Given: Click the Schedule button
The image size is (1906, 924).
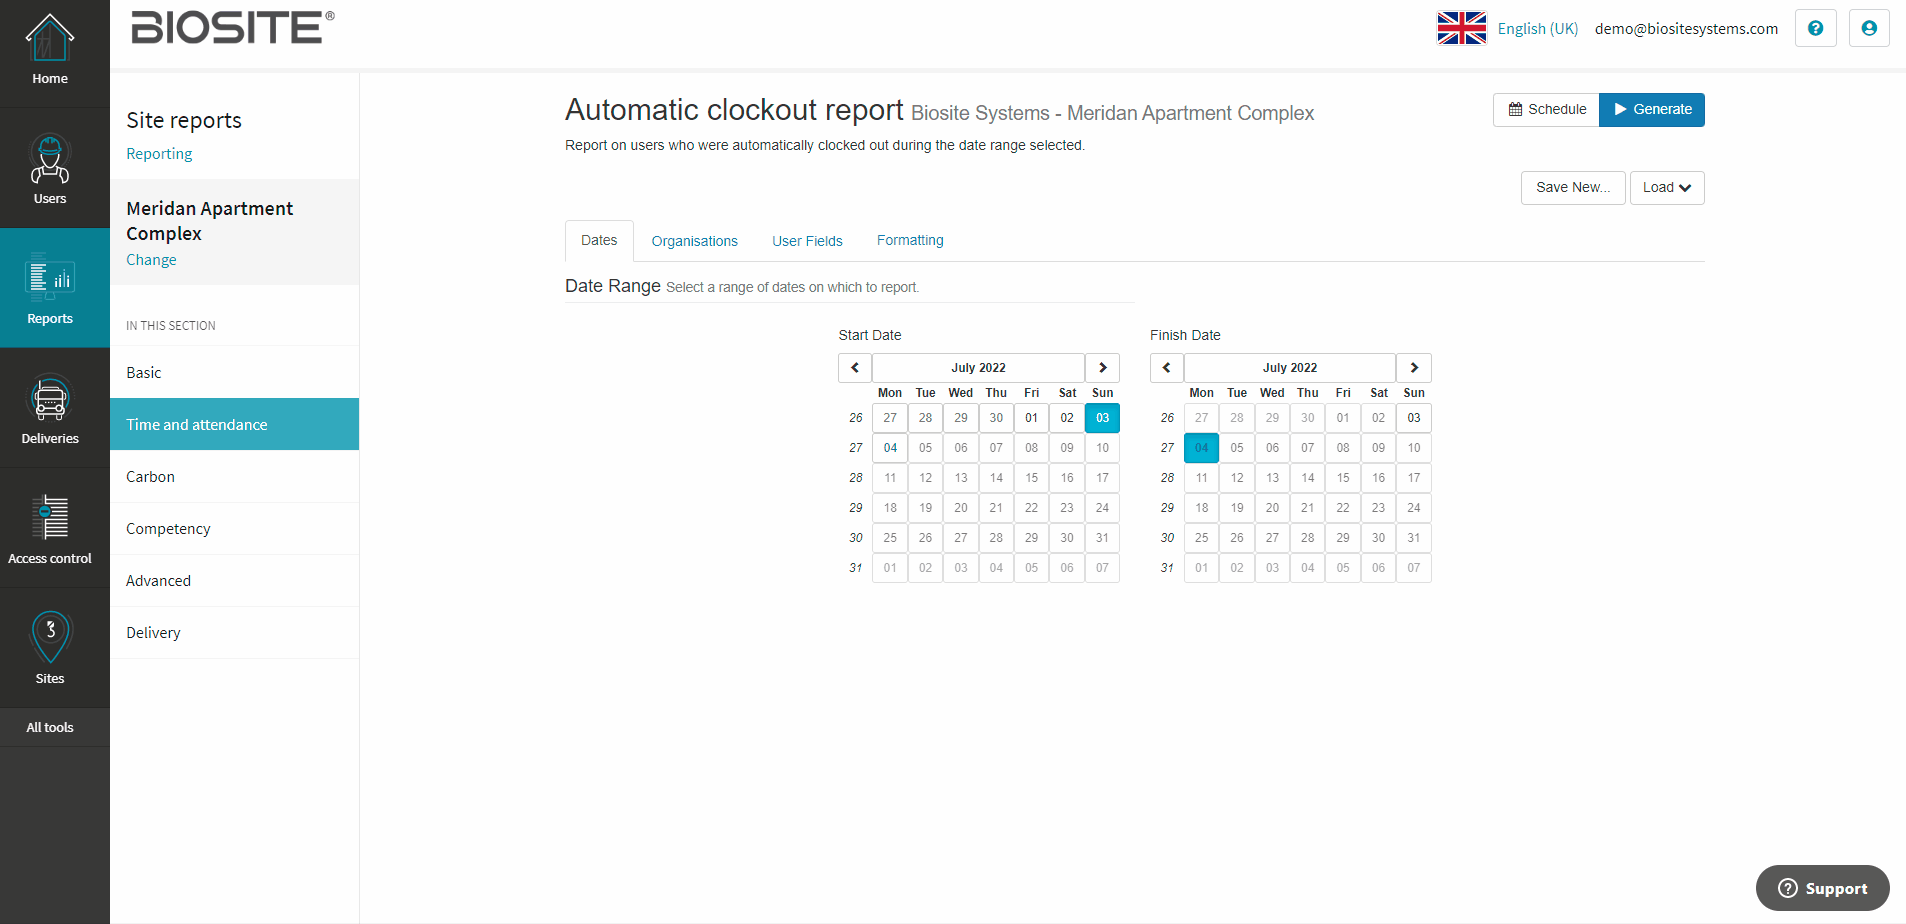Looking at the screenshot, I should click(1547, 110).
